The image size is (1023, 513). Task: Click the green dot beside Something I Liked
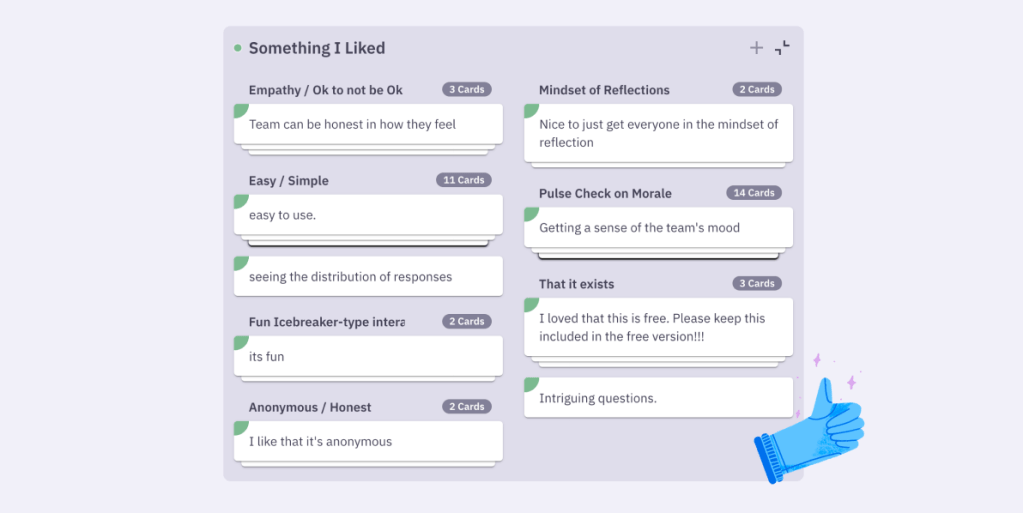237,48
